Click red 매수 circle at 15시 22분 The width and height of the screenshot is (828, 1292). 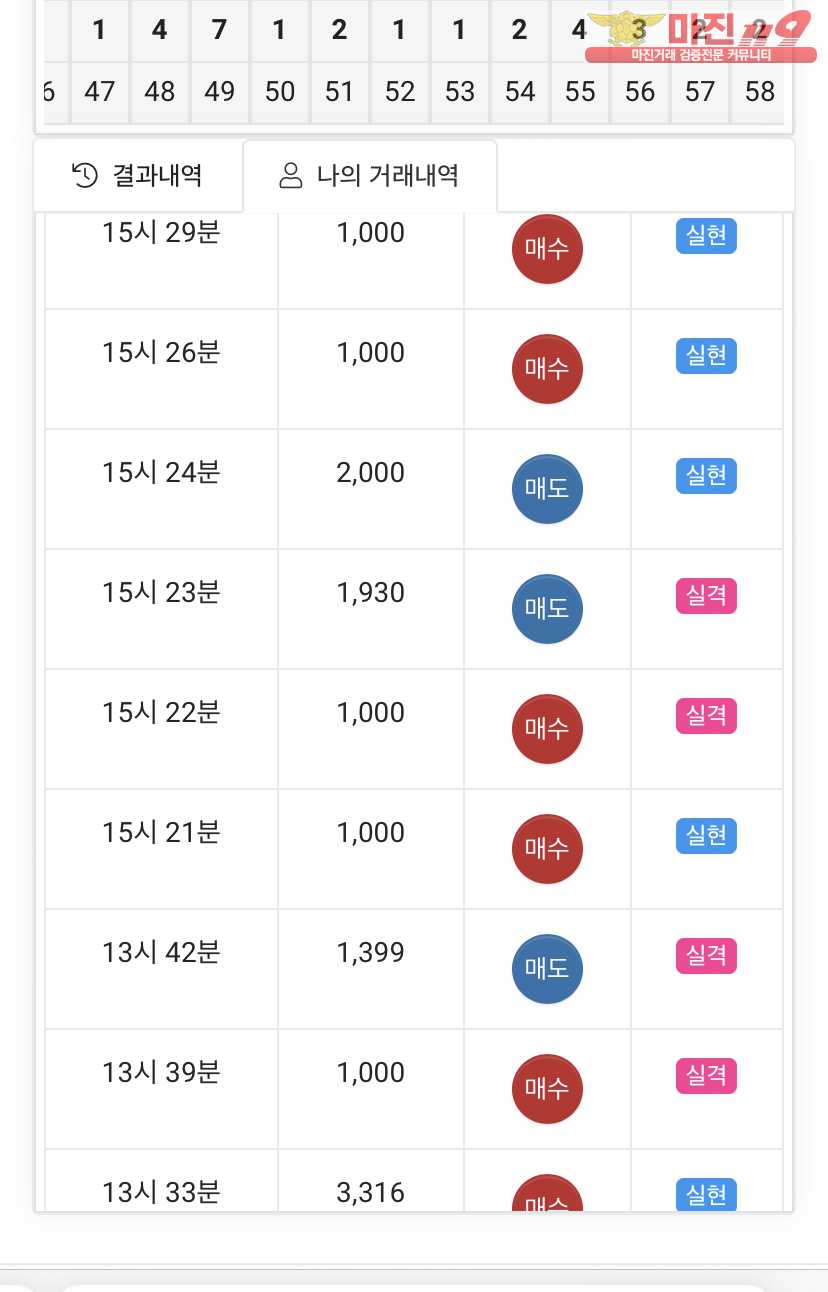[x=547, y=729]
